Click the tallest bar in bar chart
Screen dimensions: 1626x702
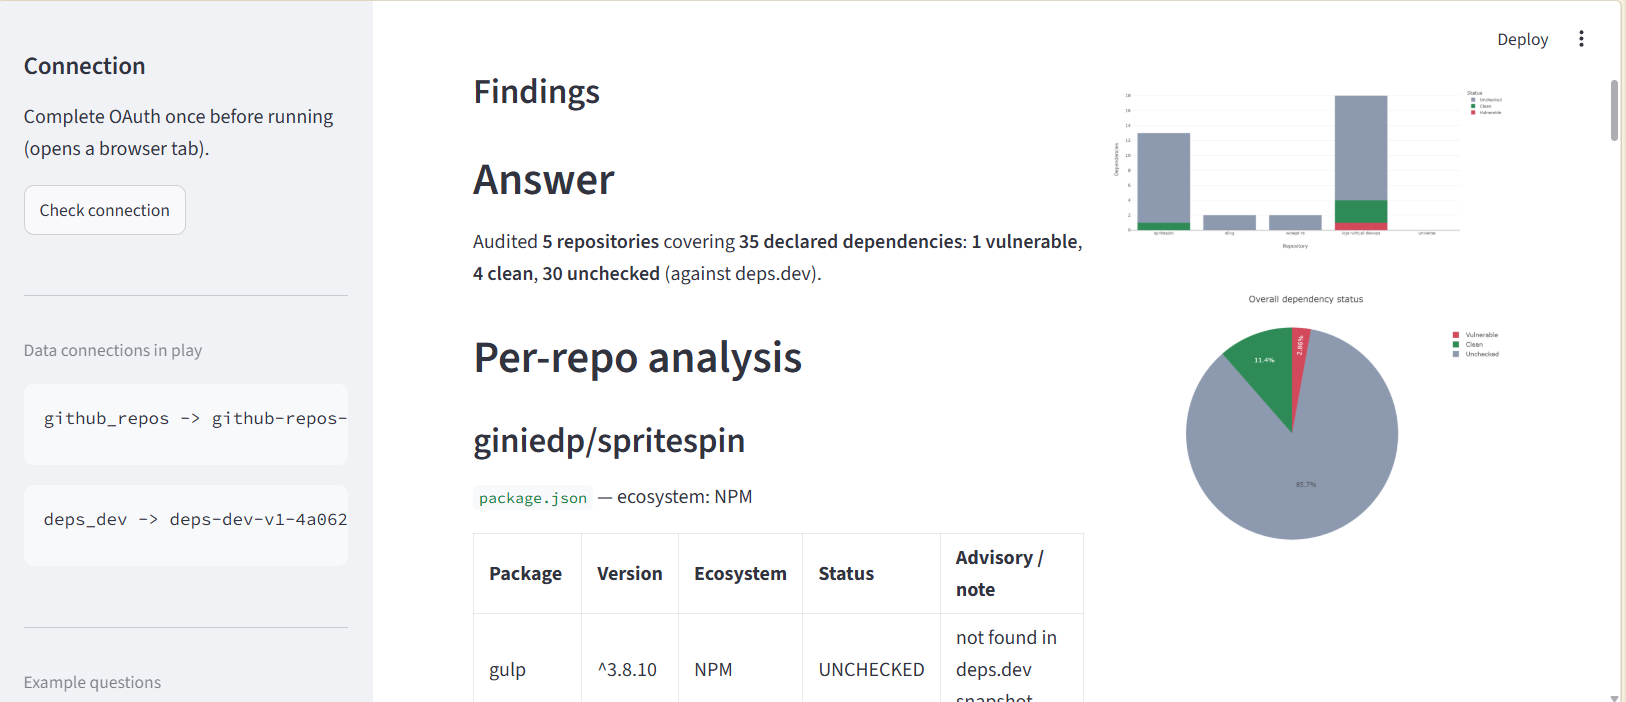click(x=1361, y=148)
